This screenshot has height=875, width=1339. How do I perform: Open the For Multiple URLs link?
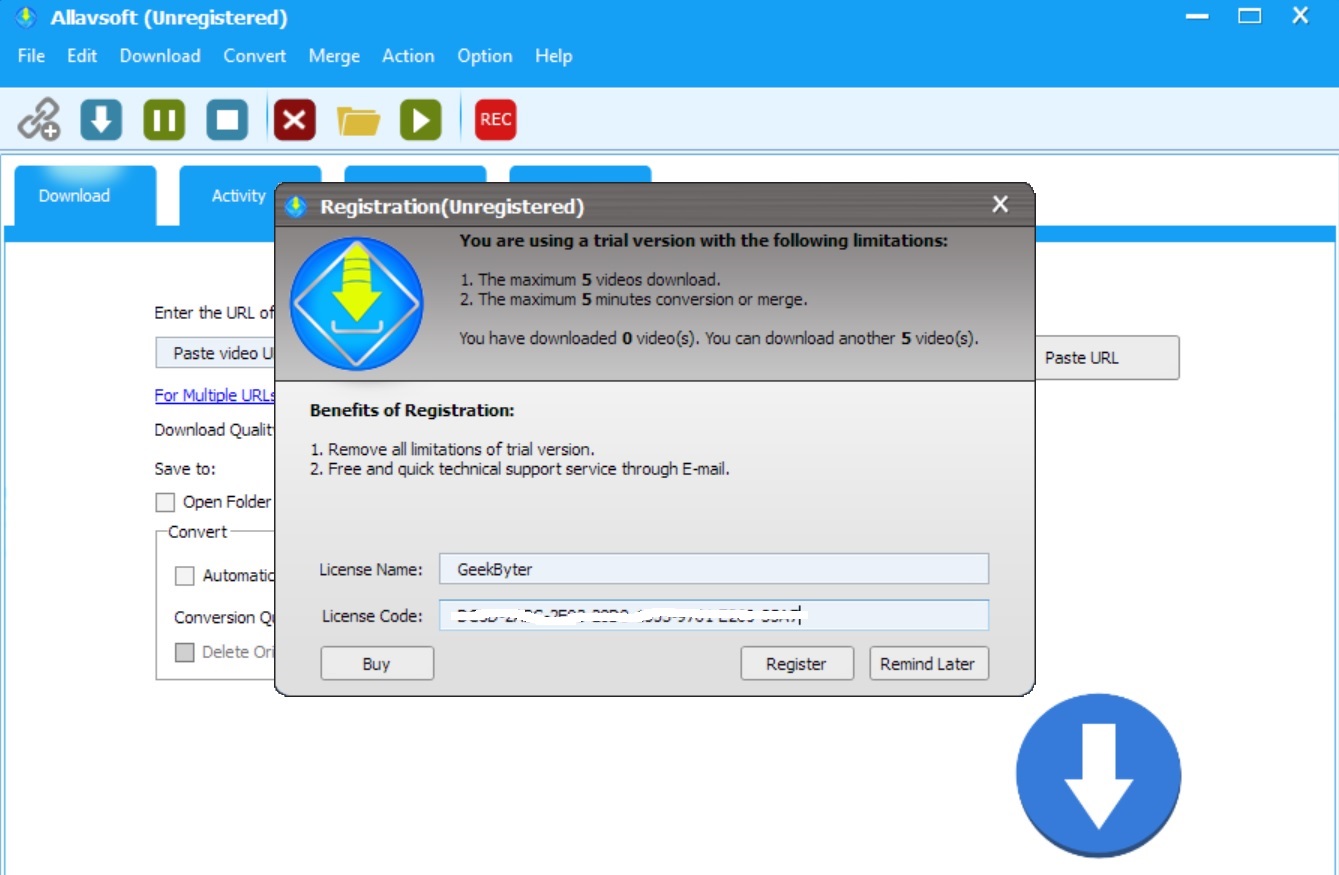[x=213, y=395]
